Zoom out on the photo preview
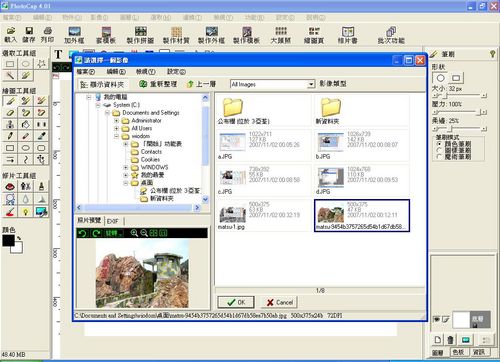 coord(144,233)
